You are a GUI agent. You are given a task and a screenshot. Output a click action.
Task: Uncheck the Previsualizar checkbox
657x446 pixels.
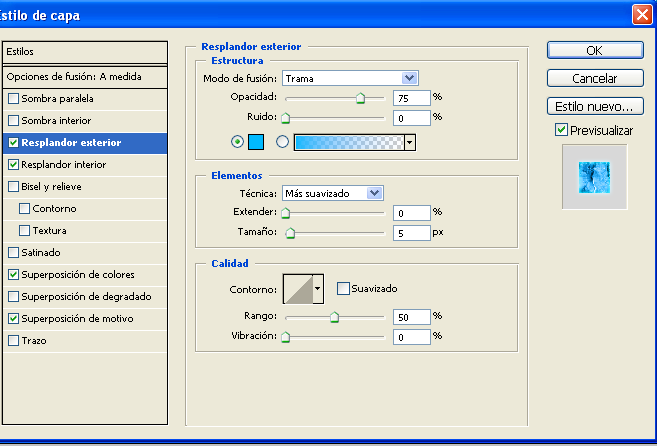561,130
